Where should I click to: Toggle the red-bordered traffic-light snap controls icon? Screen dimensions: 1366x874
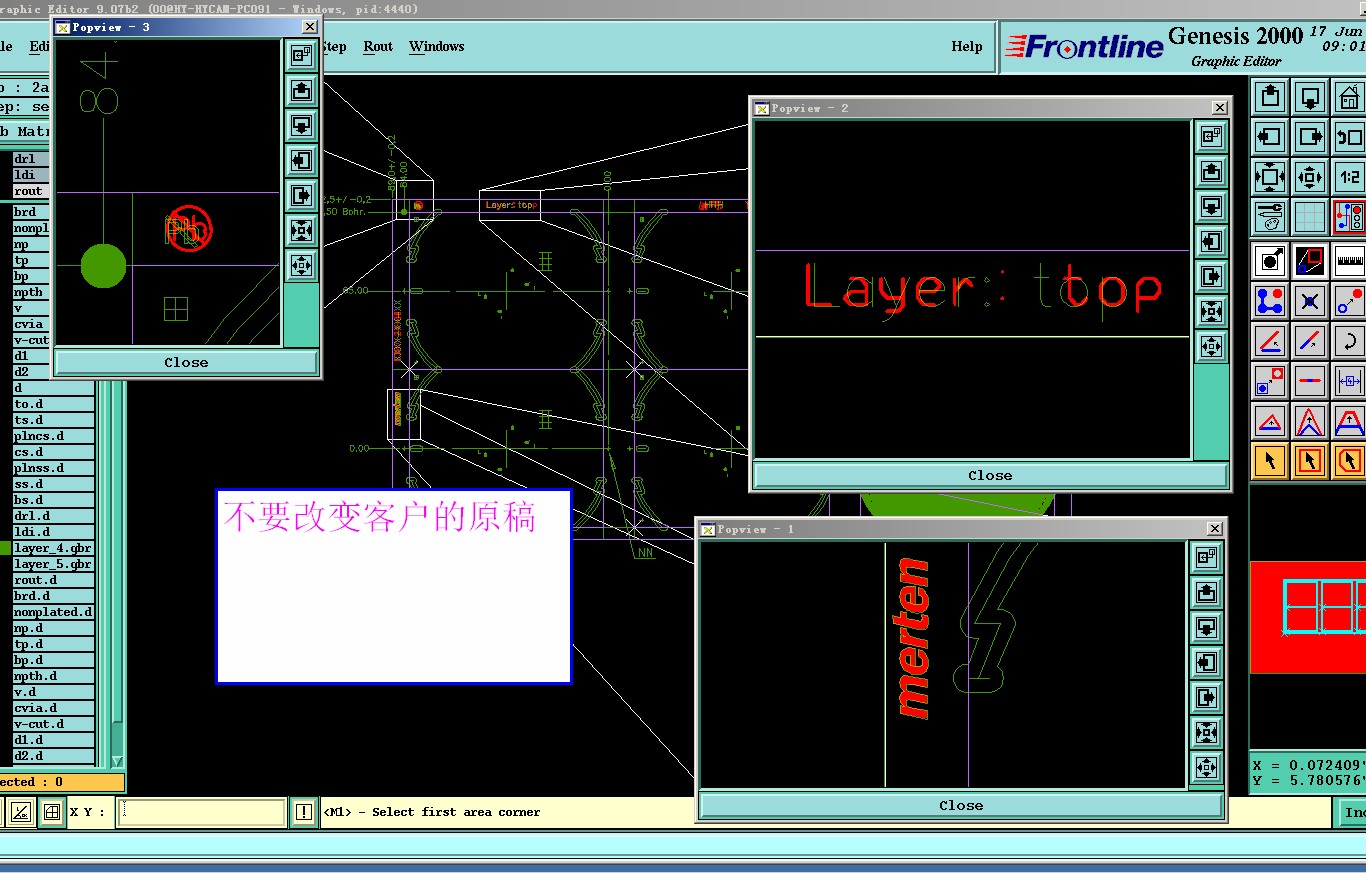(x=1349, y=216)
